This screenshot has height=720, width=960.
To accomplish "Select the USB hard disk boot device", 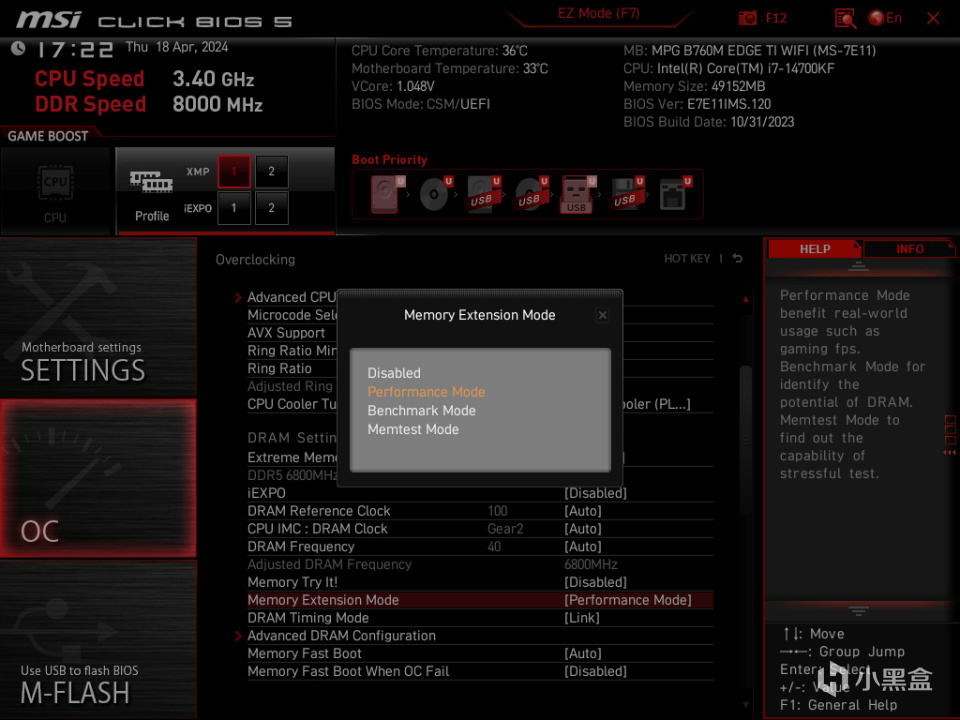I will (x=483, y=193).
